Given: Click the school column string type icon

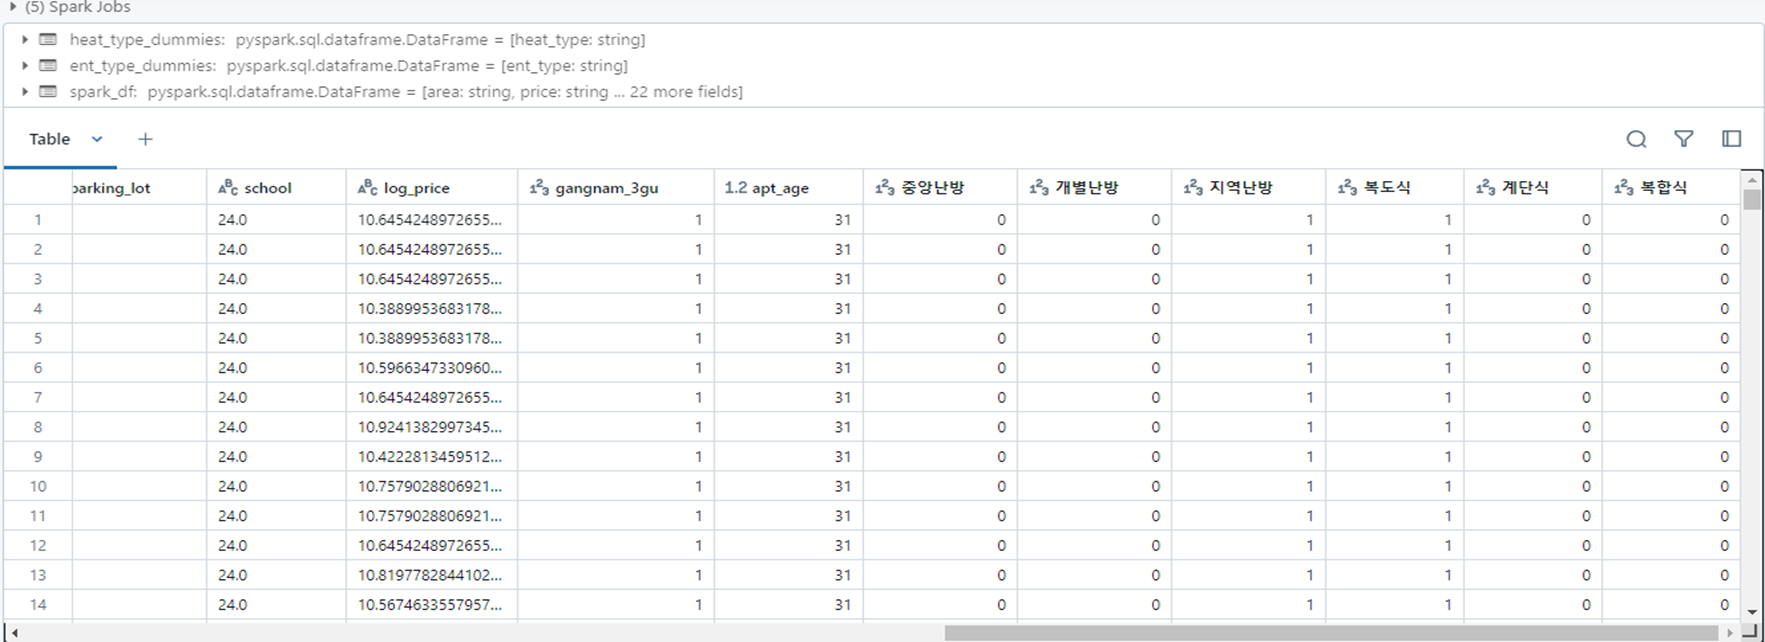Looking at the screenshot, I should click(228, 187).
